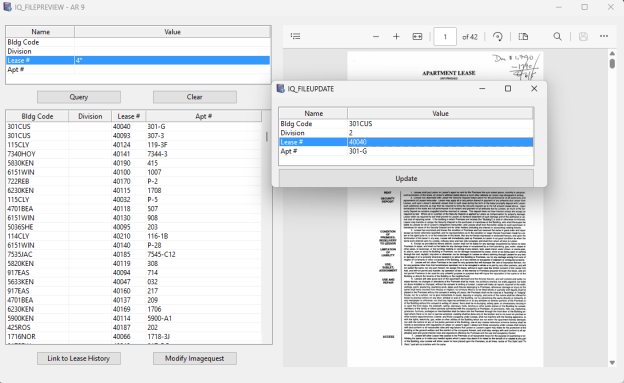This screenshot has height=383, width=624.
Task: Select the 4701BEA row with lease 40118
Action: coord(134,209)
